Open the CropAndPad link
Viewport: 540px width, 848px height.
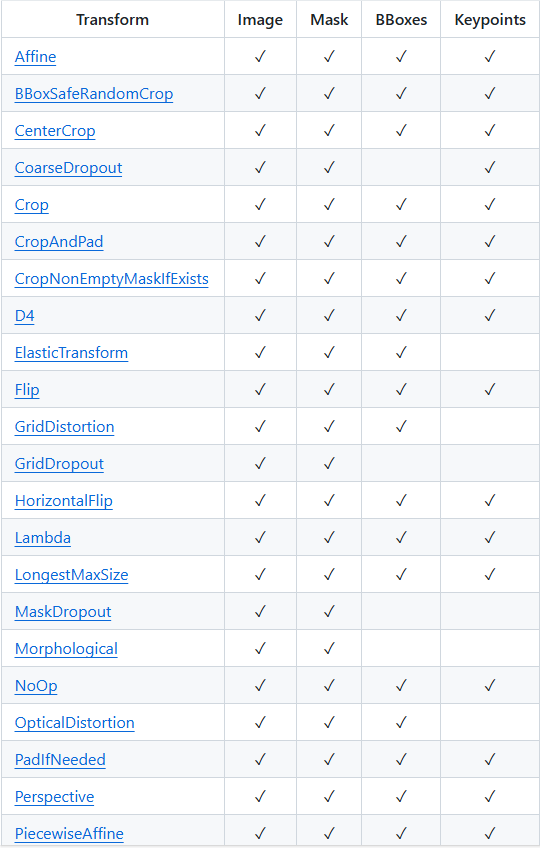(x=59, y=242)
